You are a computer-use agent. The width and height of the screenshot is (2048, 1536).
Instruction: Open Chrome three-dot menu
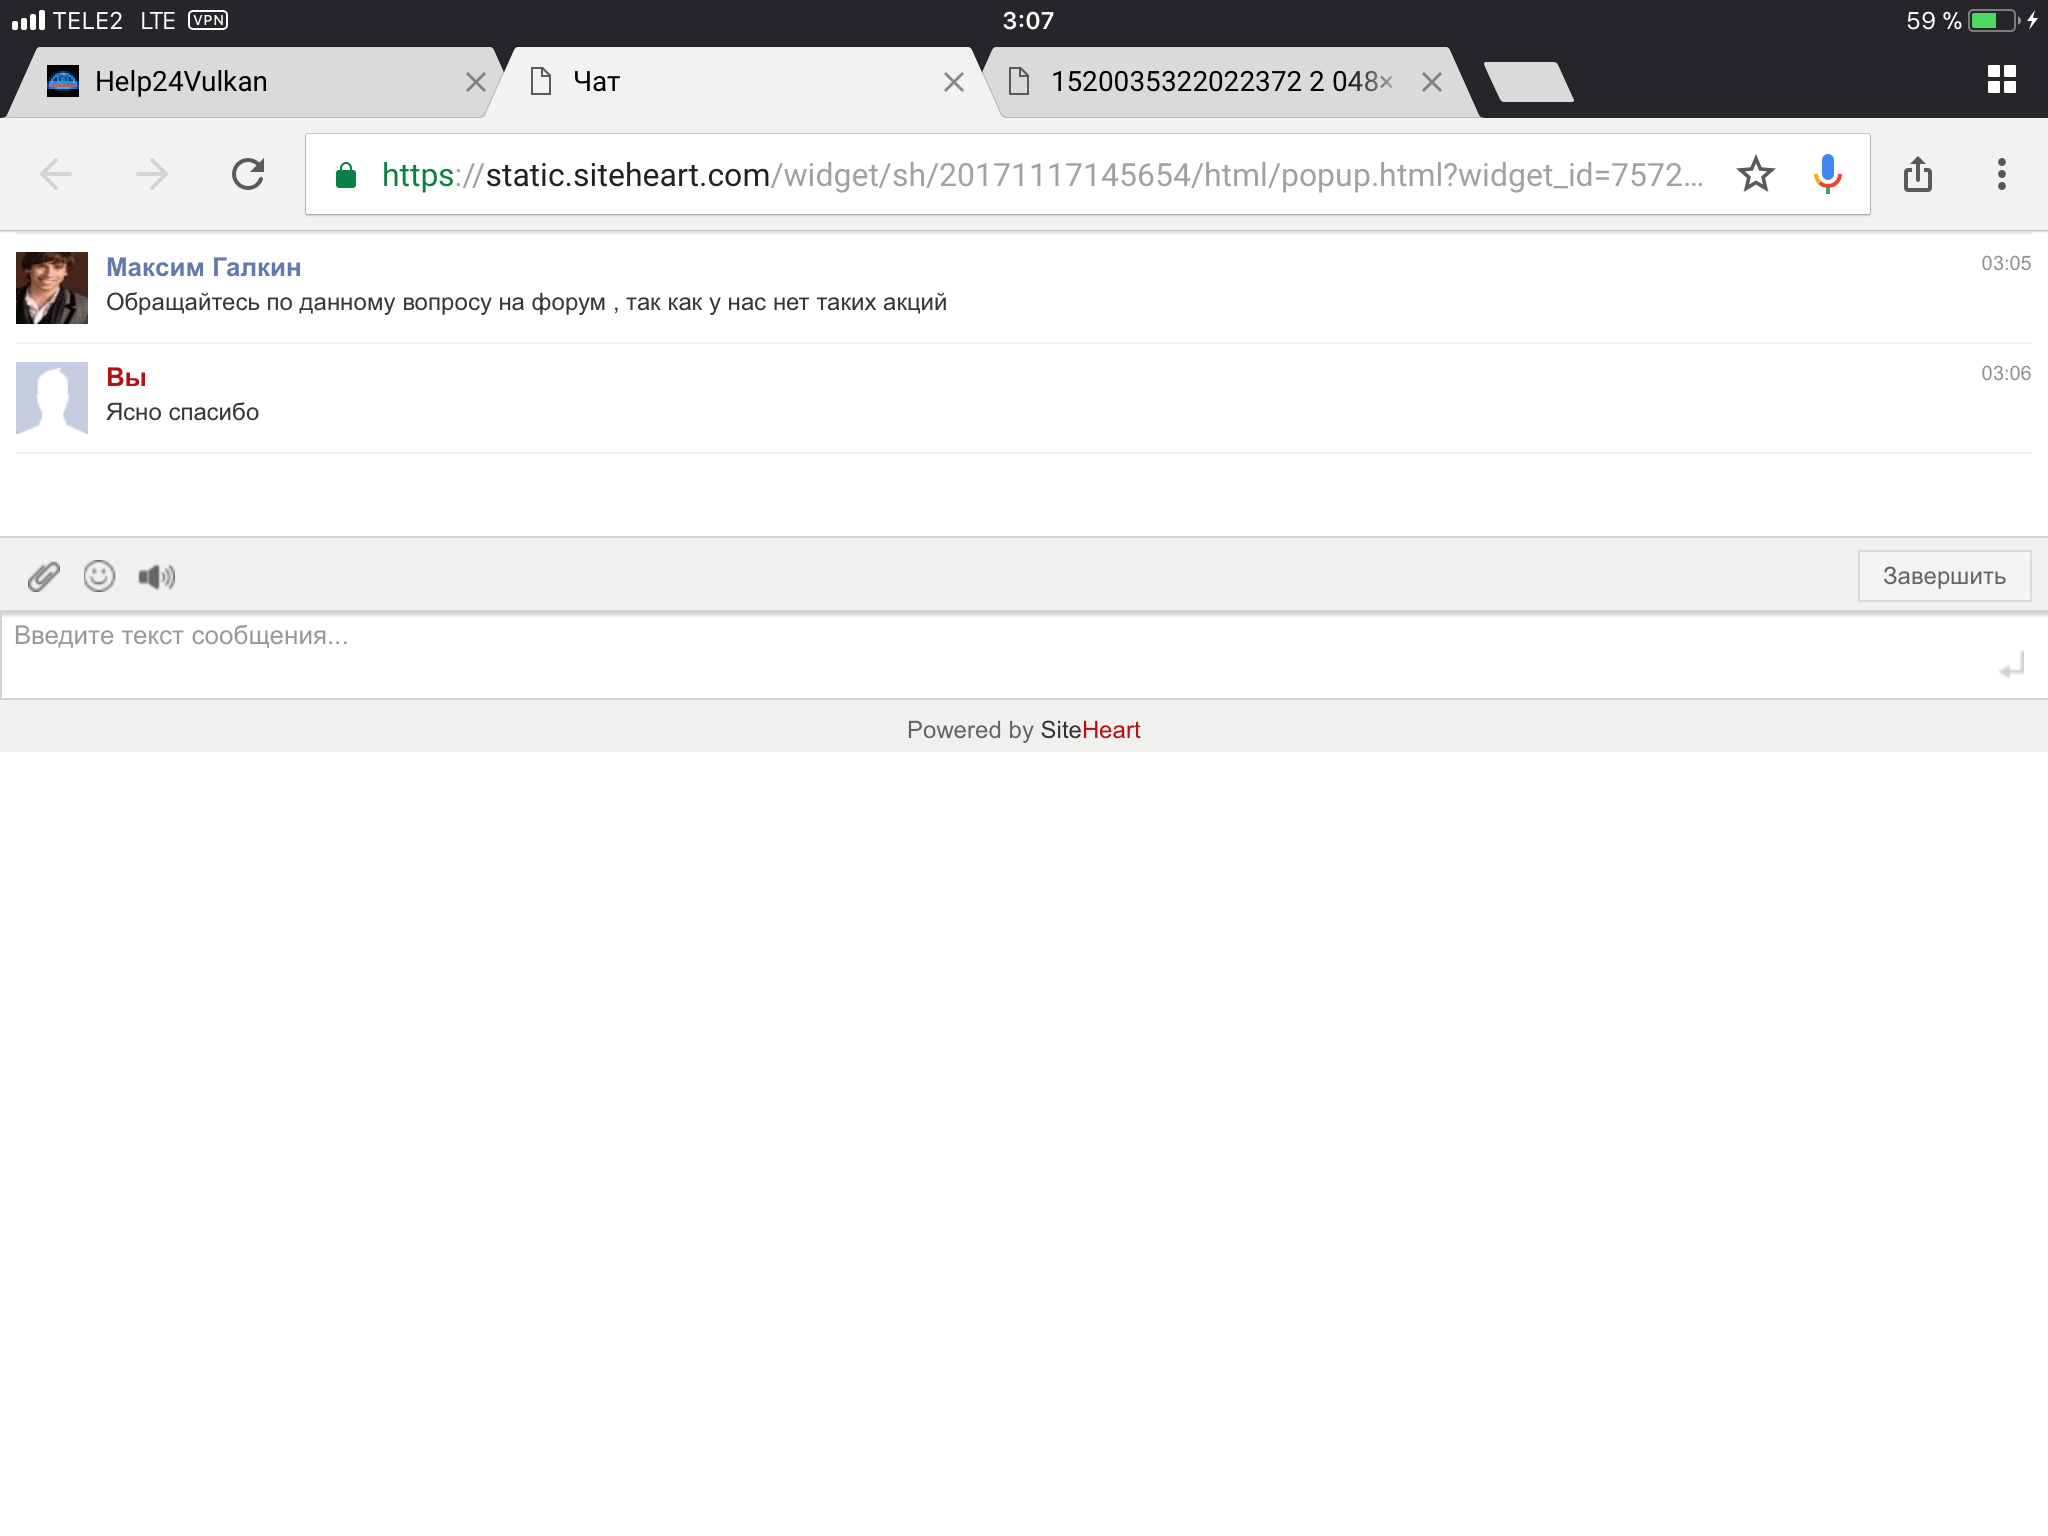pyautogui.click(x=2001, y=175)
